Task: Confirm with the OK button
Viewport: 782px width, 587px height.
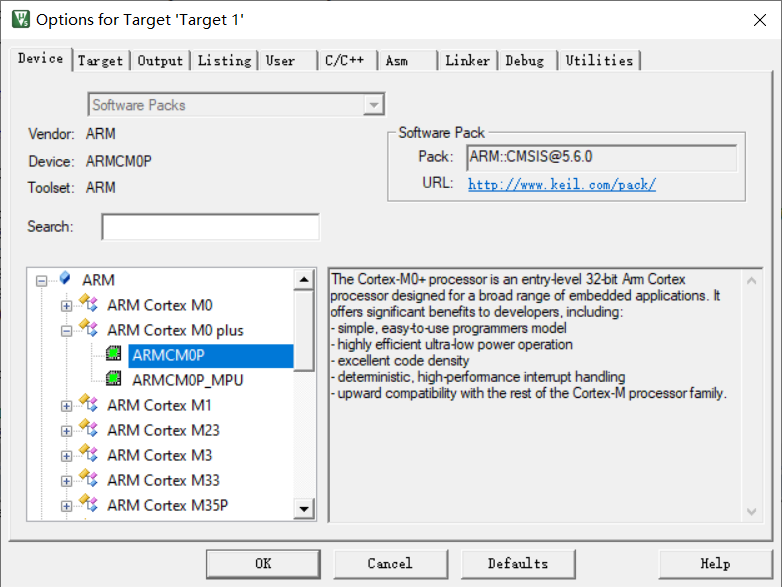Action: (263, 564)
